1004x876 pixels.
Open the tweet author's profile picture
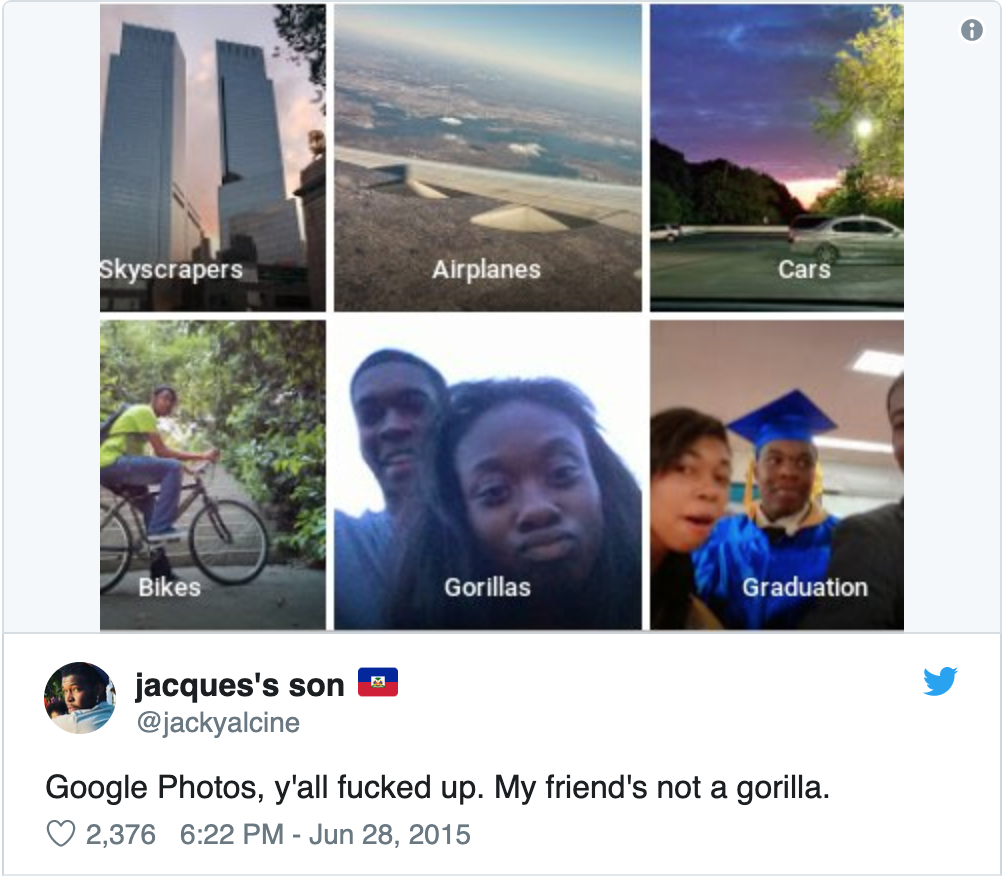[x=80, y=698]
